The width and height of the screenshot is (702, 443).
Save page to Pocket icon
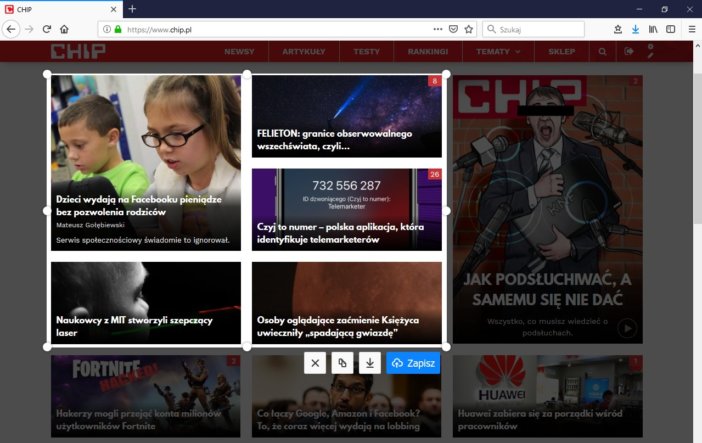click(453, 30)
